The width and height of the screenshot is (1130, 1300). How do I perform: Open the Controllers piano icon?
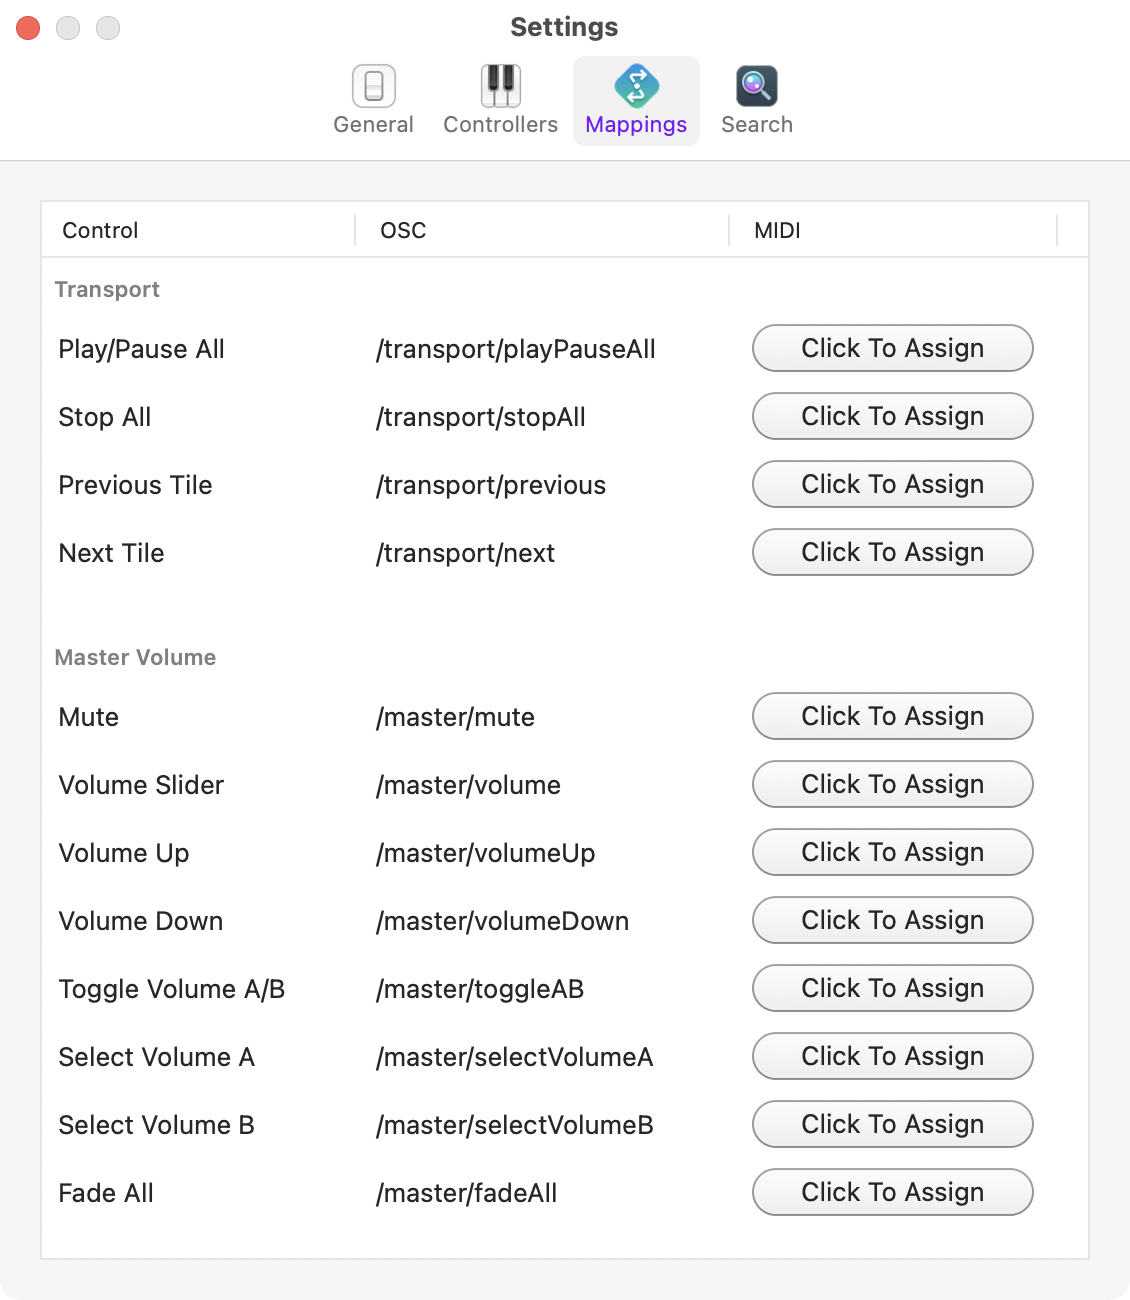[x=501, y=86]
